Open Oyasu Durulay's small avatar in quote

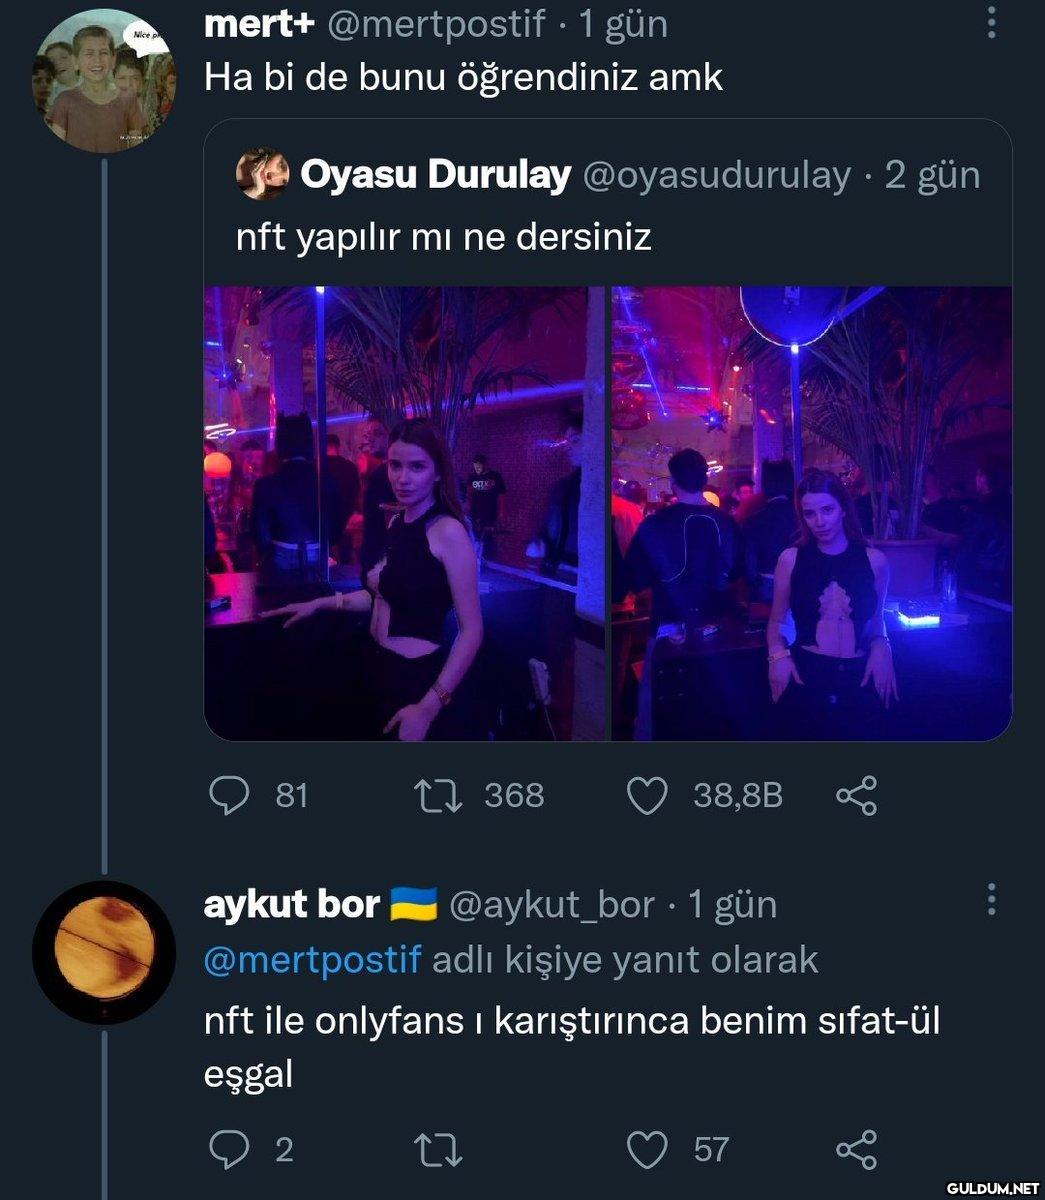(x=262, y=174)
